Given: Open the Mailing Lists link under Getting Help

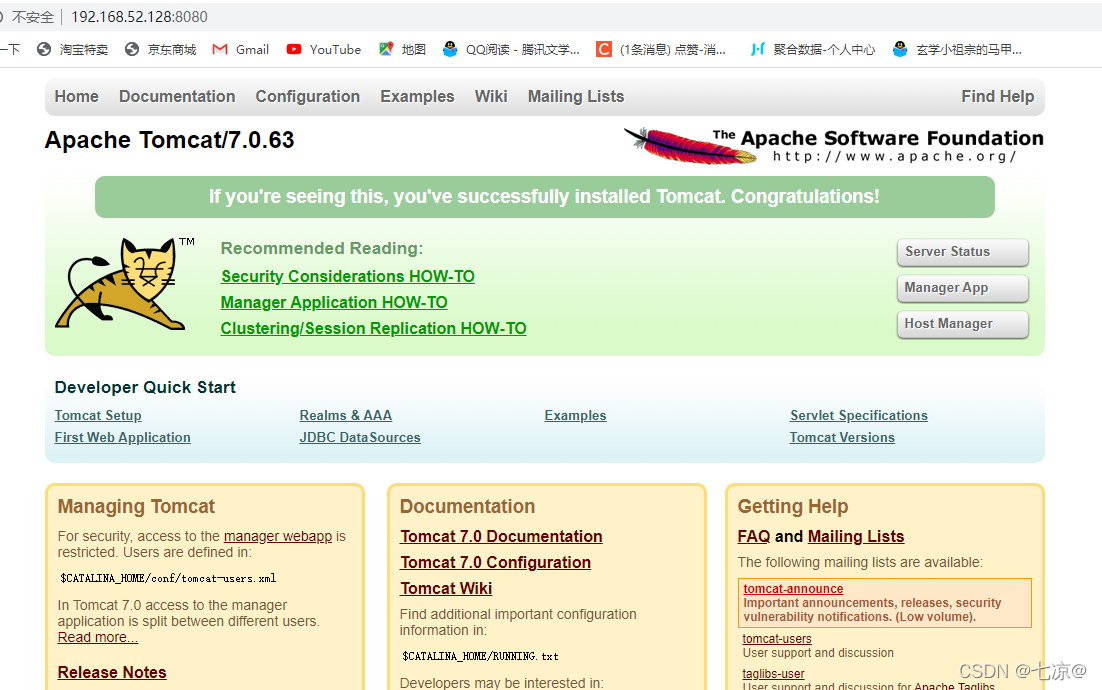Looking at the screenshot, I should point(856,536).
